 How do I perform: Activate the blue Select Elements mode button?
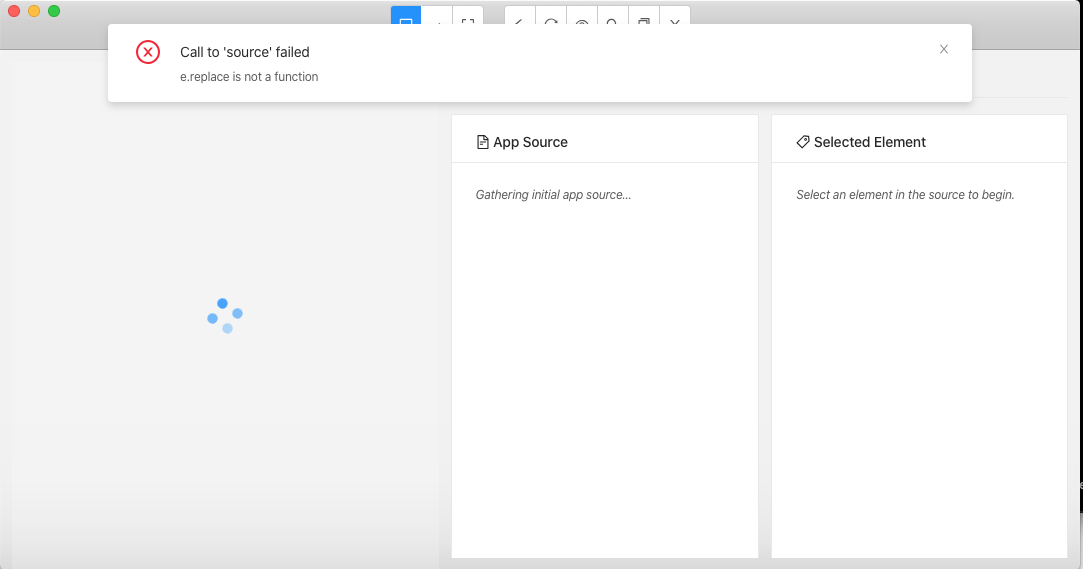tap(406, 16)
